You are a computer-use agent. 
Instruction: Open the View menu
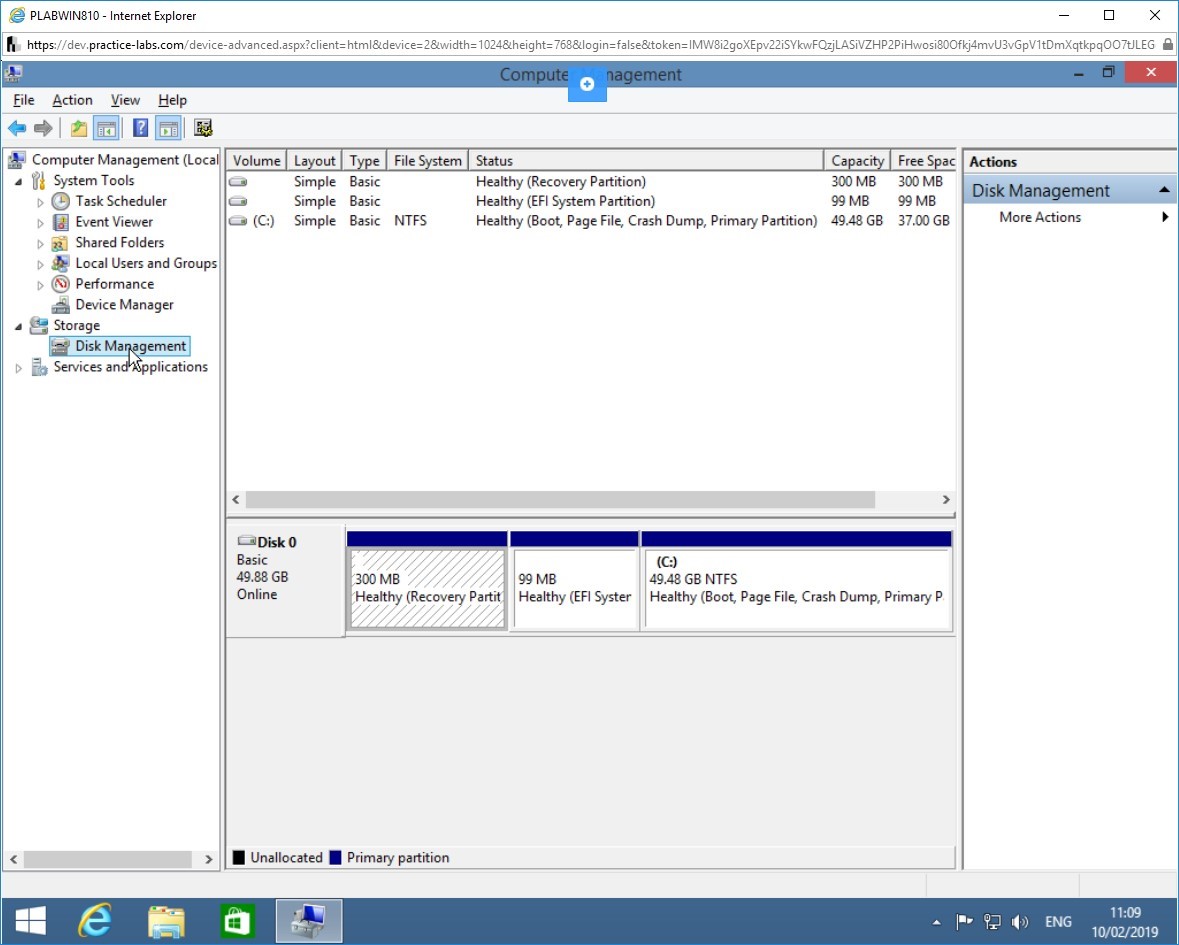pos(125,100)
